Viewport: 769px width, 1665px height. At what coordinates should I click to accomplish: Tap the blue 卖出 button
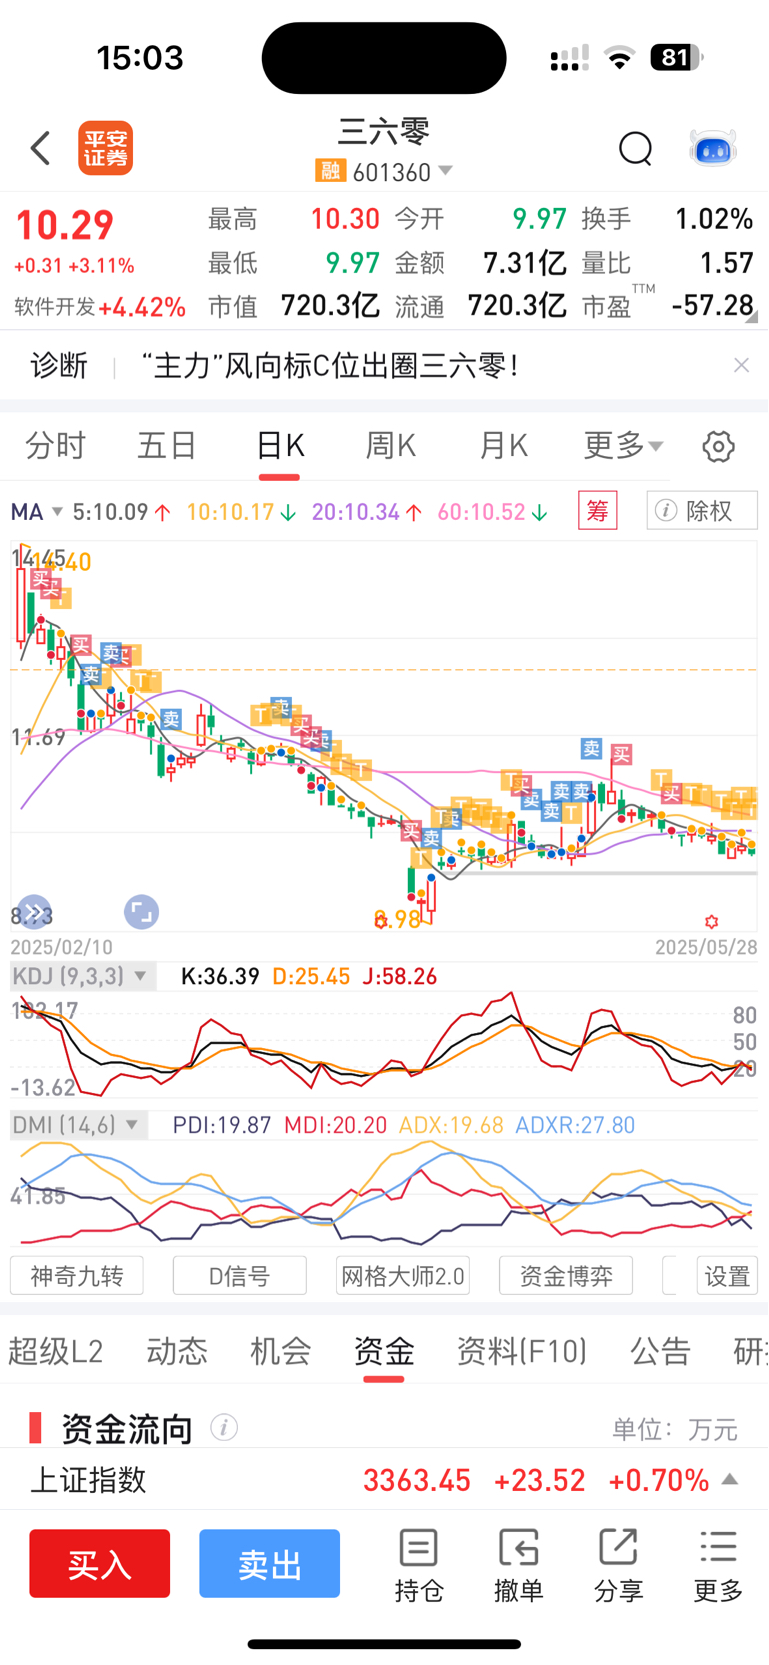point(269,1563)
